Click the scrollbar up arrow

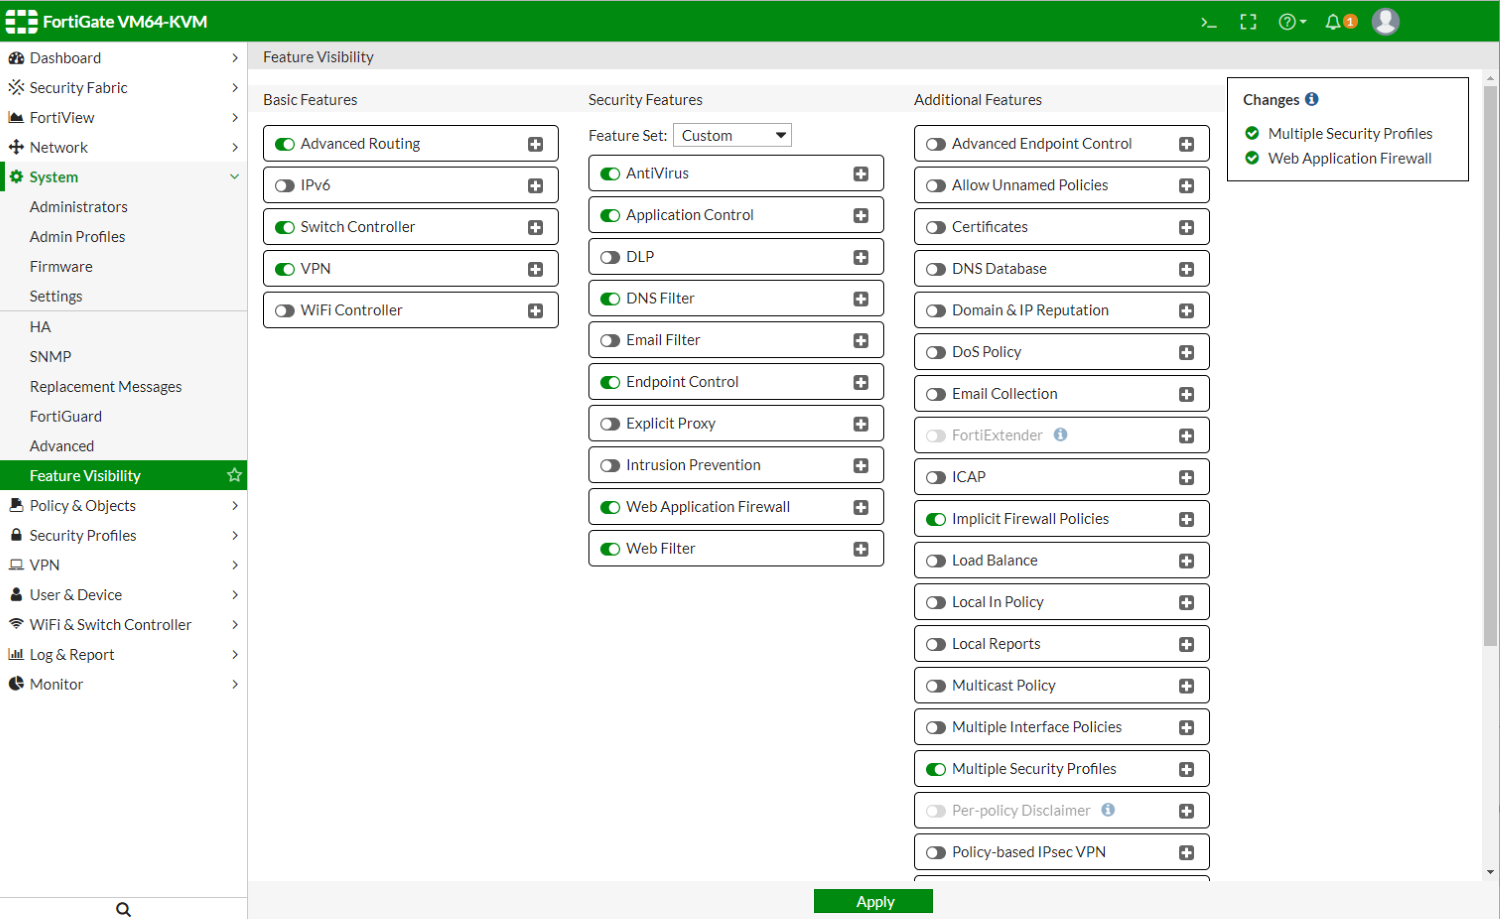pyautogui.click(x=1490, y=78)
